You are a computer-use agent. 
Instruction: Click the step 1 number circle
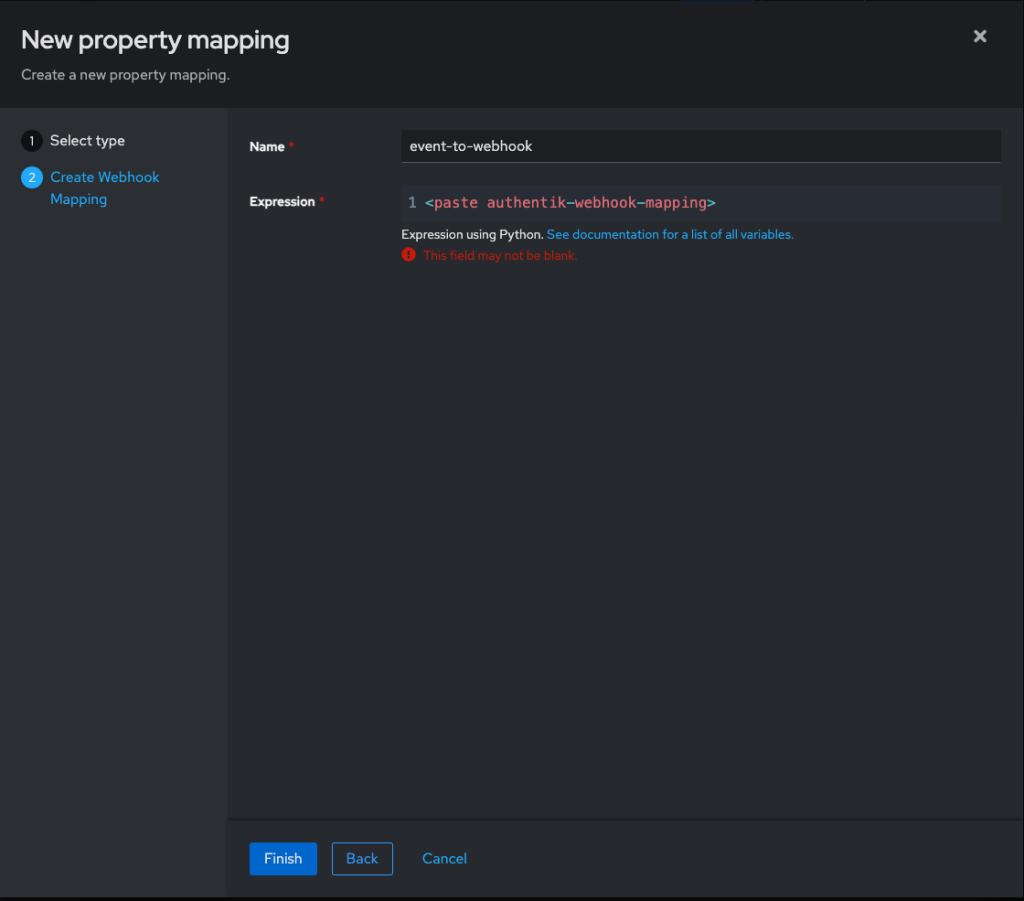31,141
